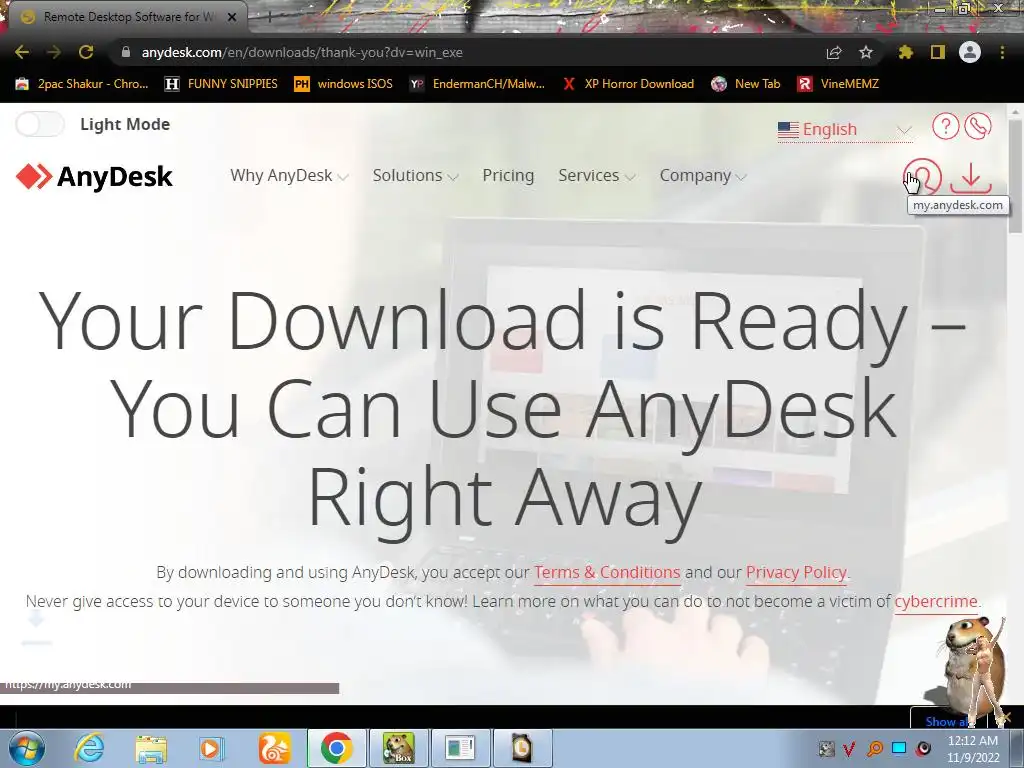
Task: Open the VineMEMZ bookmark
Action: 839,84
